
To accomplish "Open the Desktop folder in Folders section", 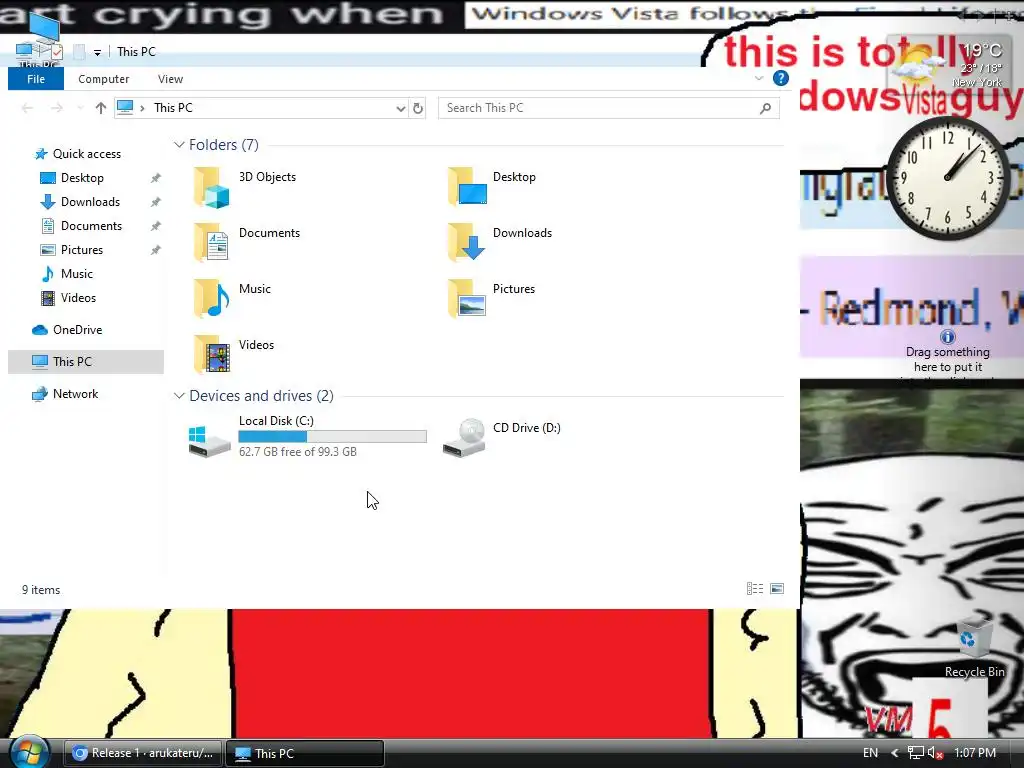I will coord(467,187).
